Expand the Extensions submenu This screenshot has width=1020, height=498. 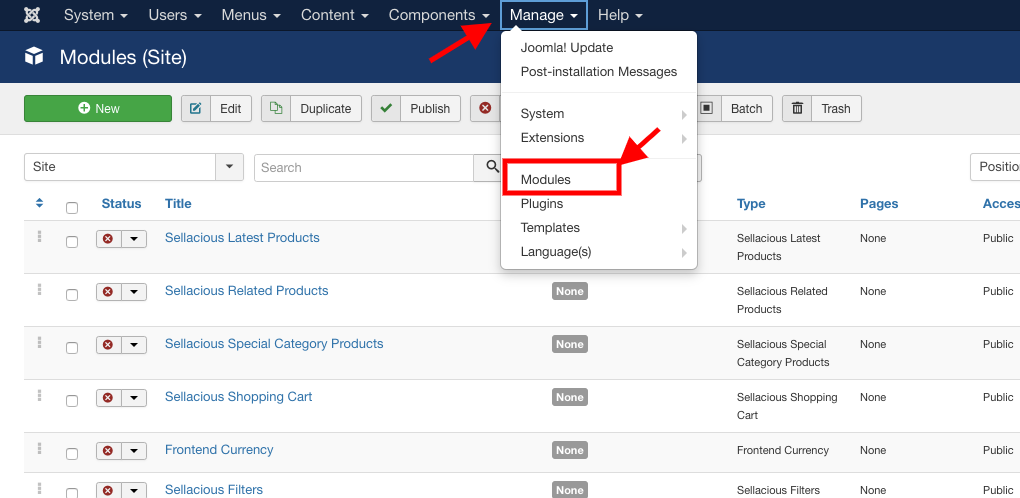pyautogui.click(x=598, y=138)
